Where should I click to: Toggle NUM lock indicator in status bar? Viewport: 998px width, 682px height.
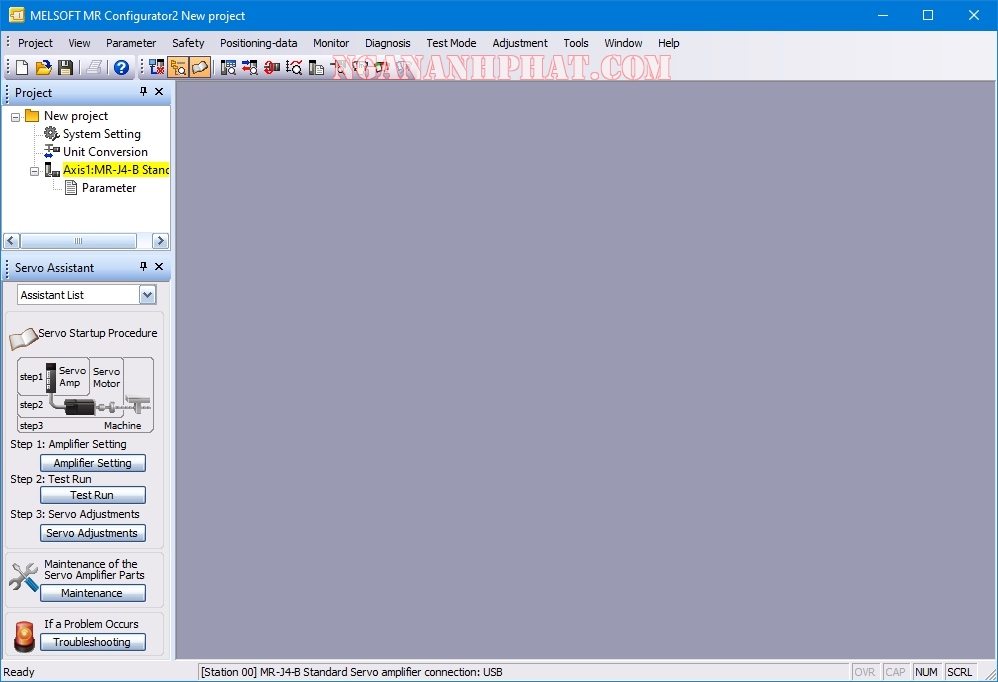pos(926,671)
